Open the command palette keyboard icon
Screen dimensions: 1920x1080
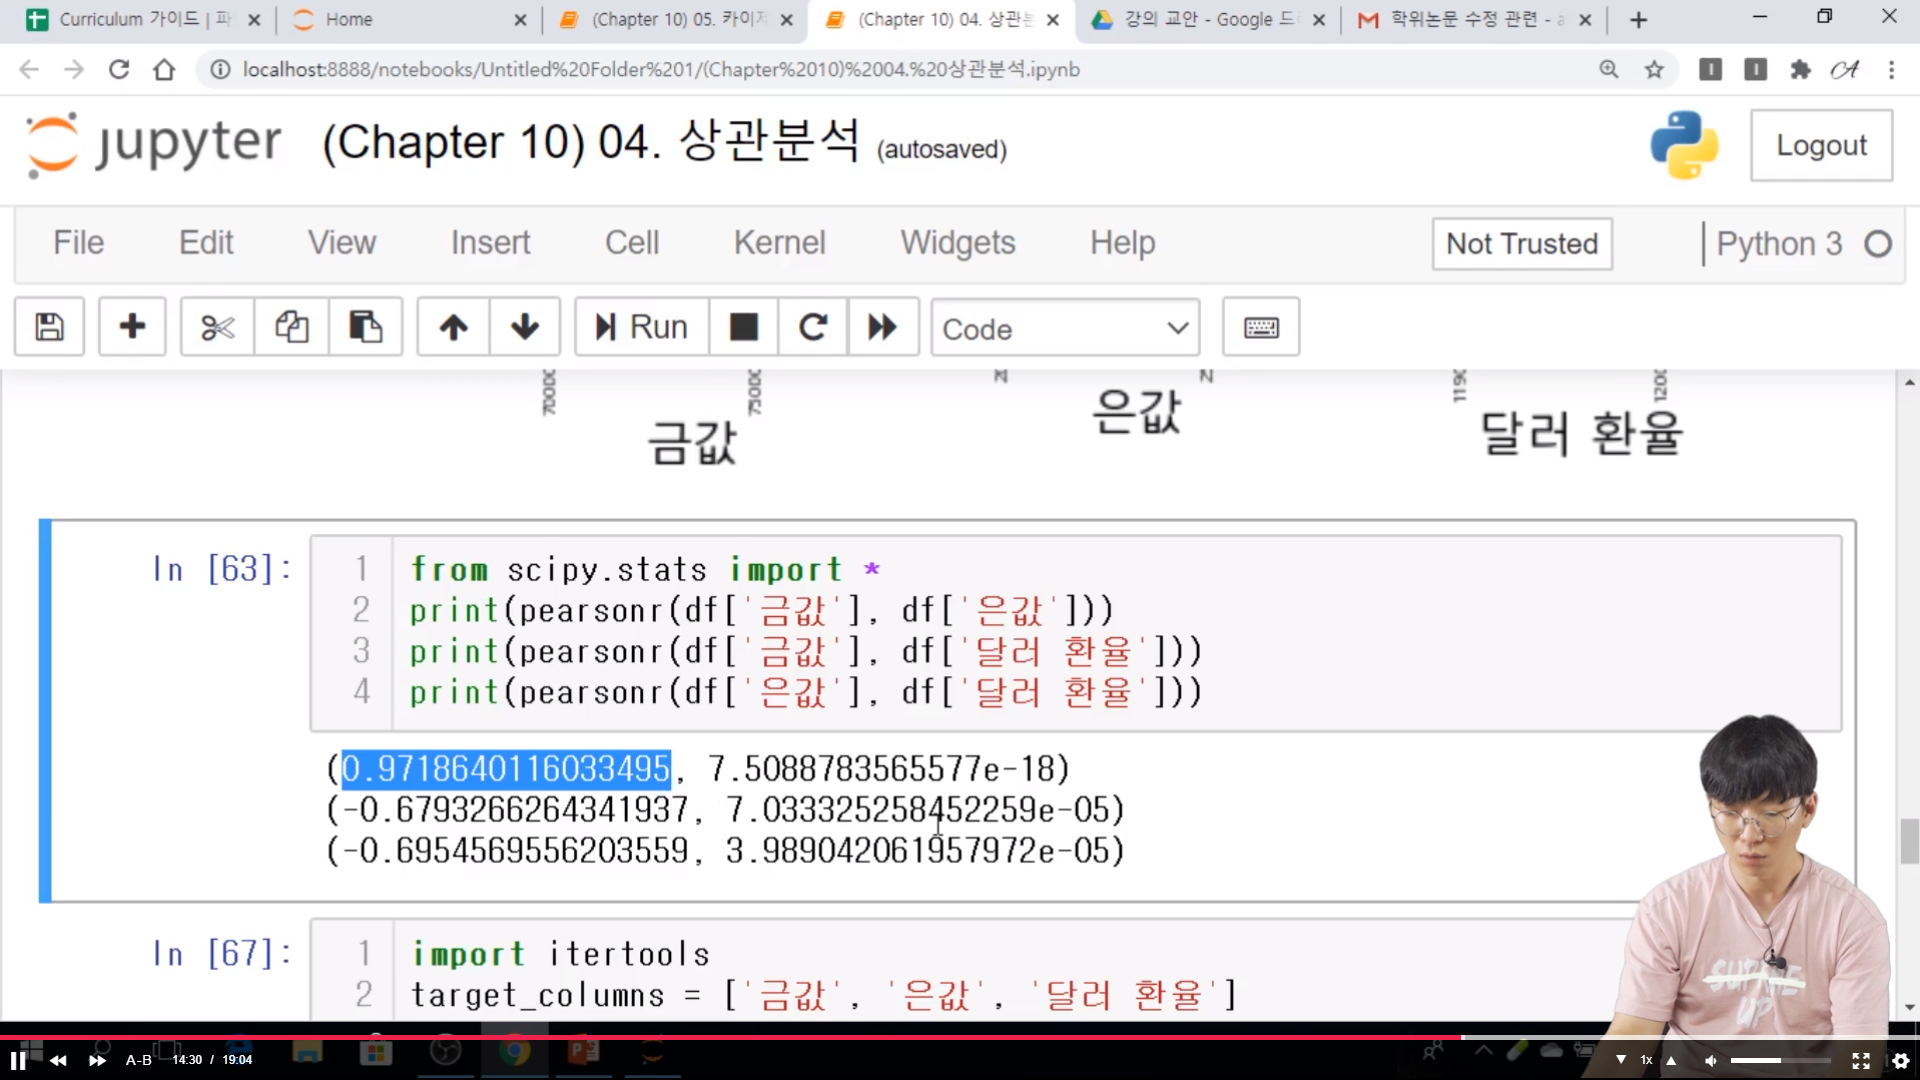point(1261,327)
